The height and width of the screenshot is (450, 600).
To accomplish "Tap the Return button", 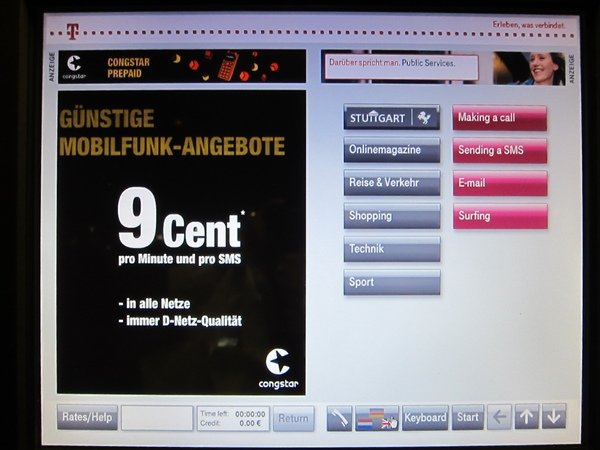I will point(293,419).
